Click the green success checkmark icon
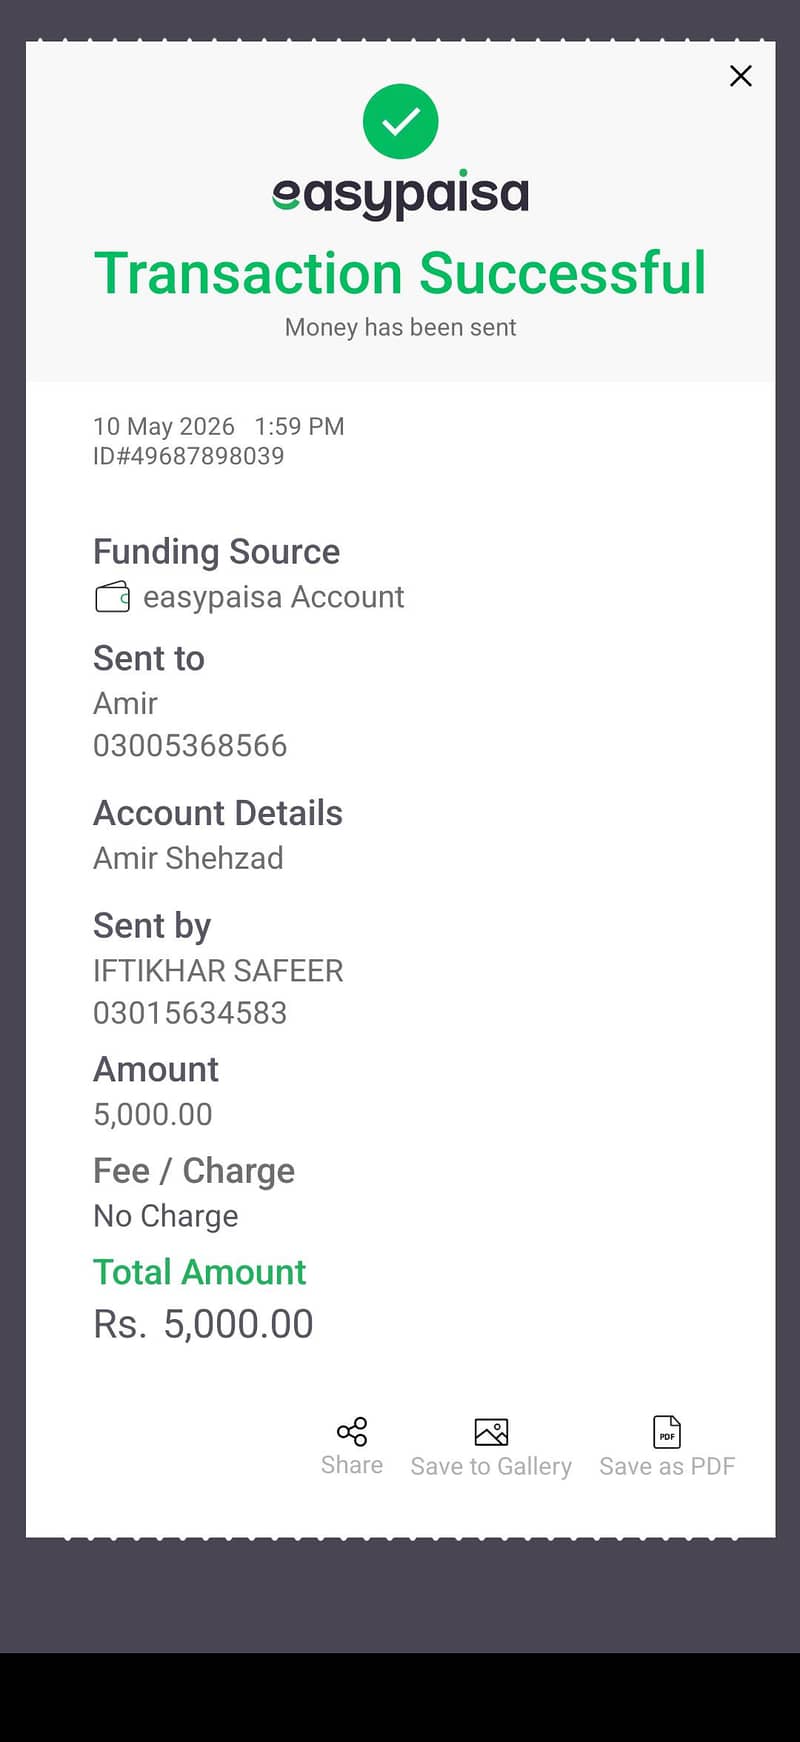 400,121
